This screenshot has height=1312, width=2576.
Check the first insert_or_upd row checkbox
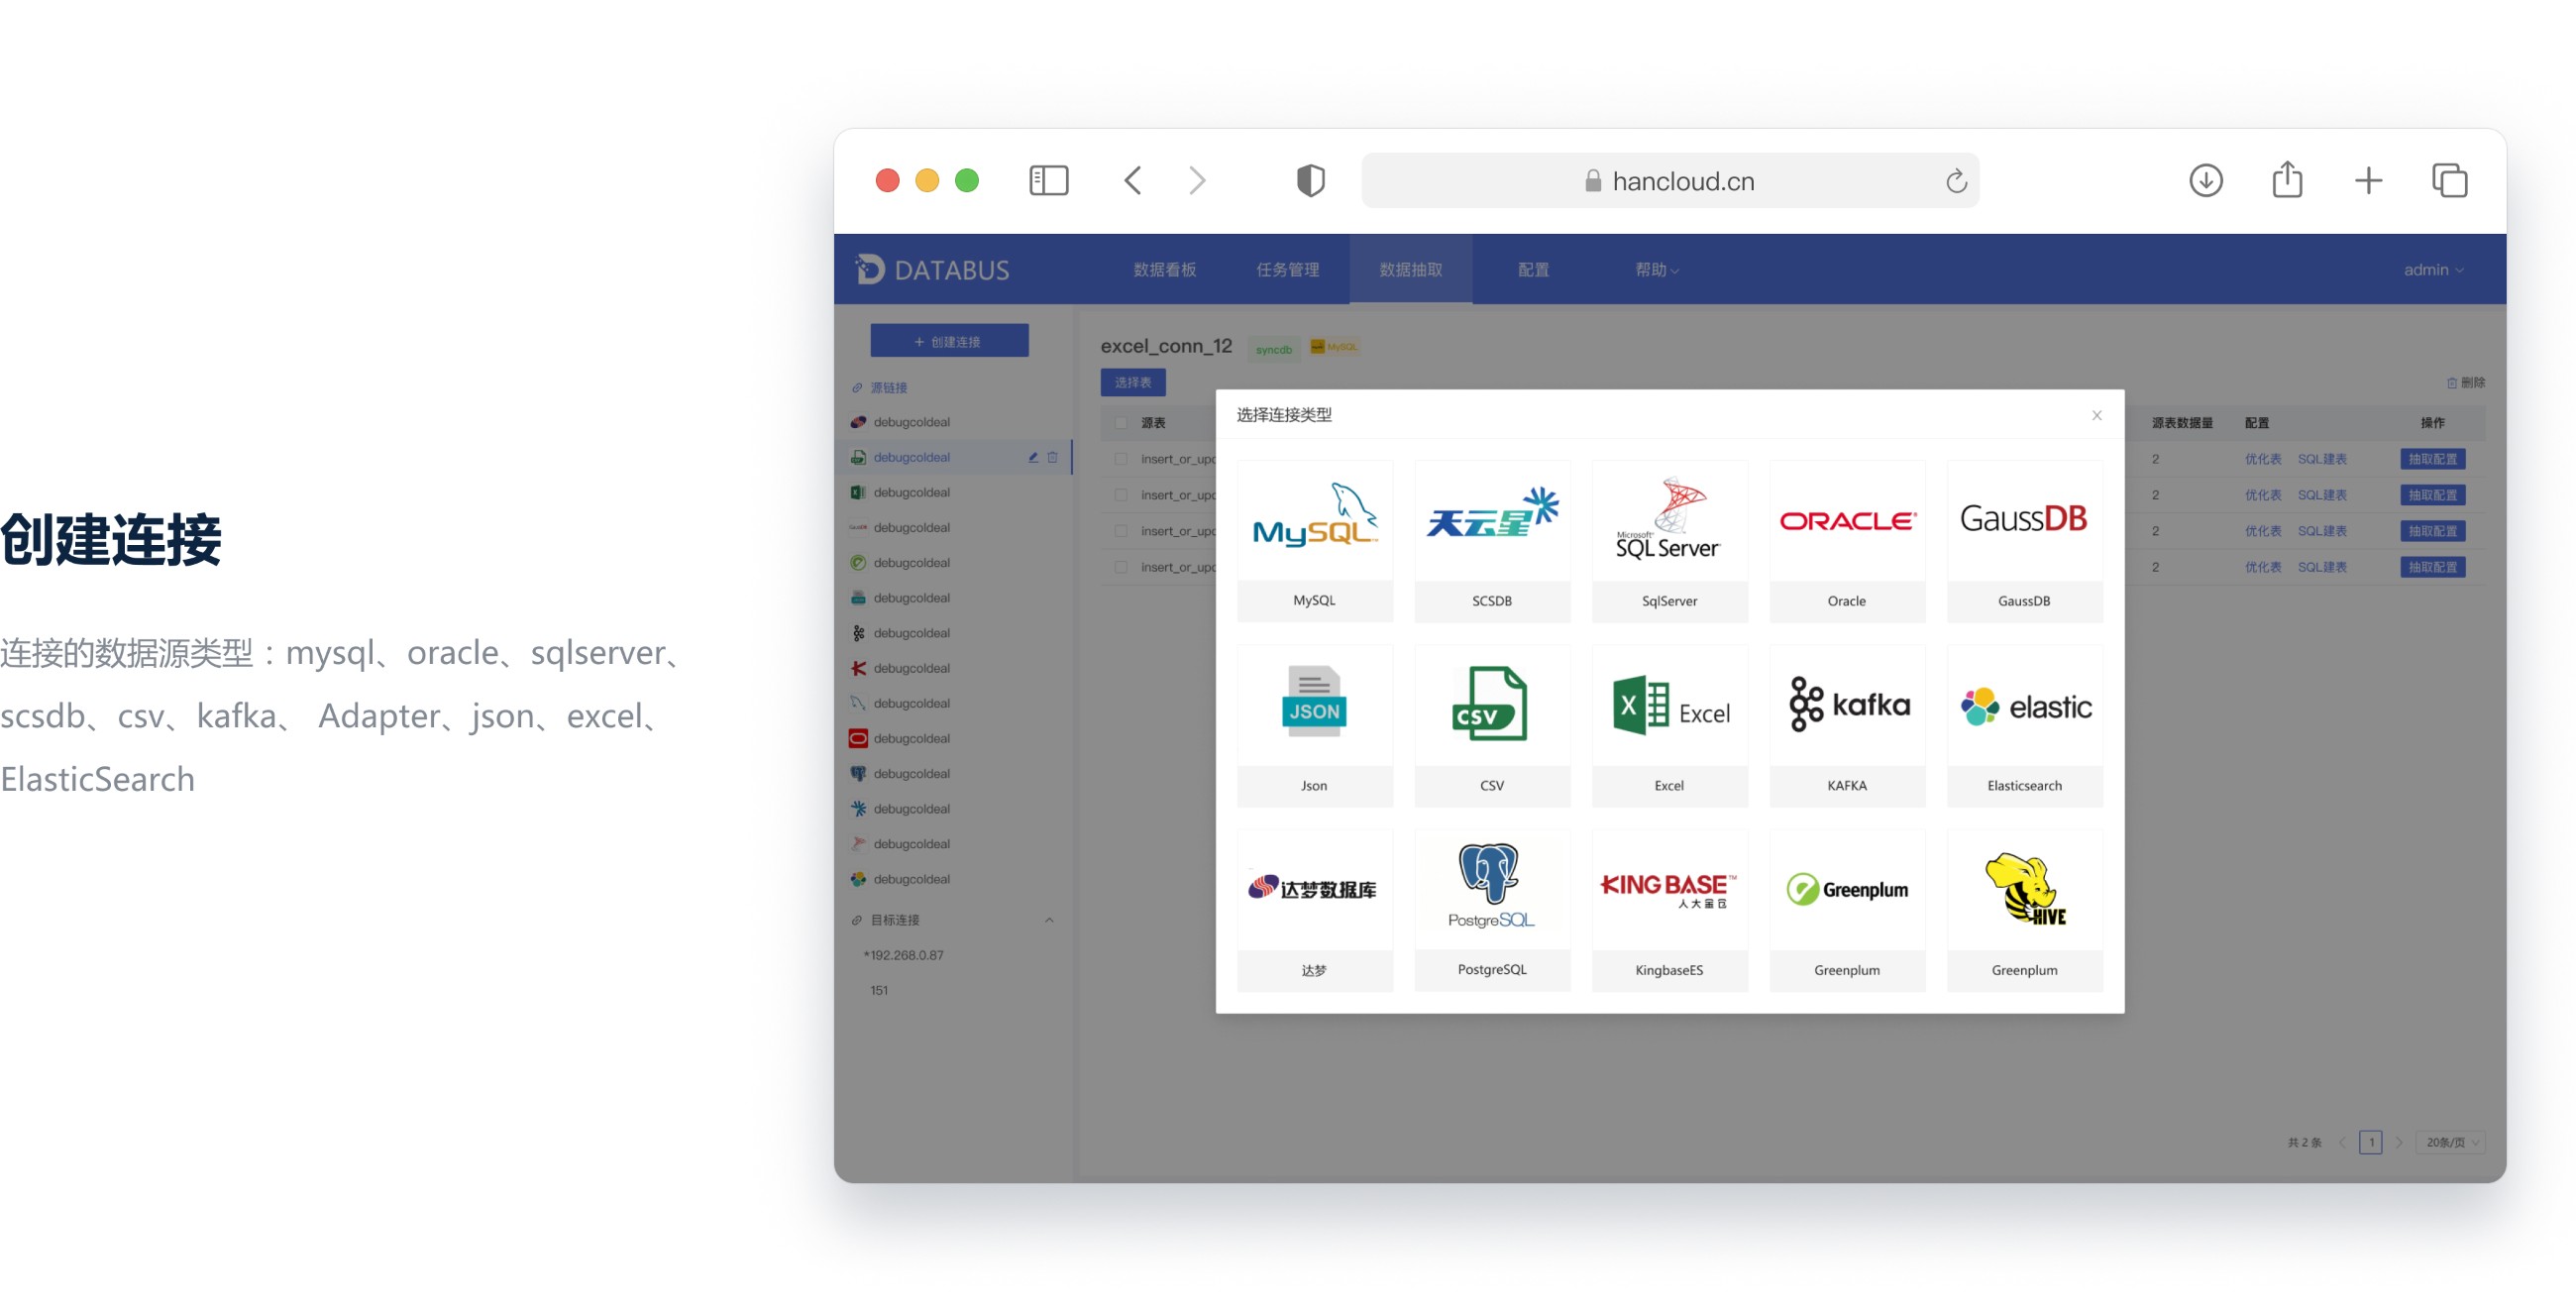click(x=1121, y=459)
